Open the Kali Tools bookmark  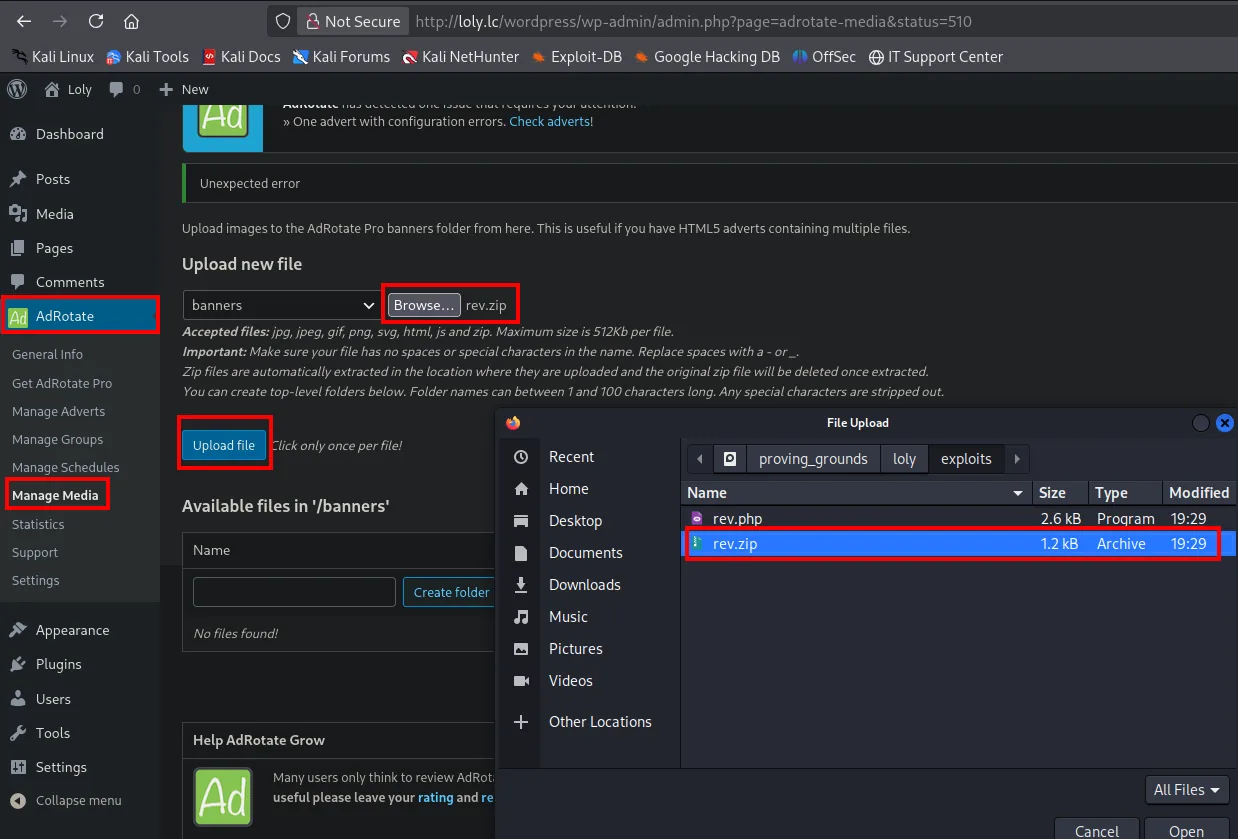(x=147, y=57)
